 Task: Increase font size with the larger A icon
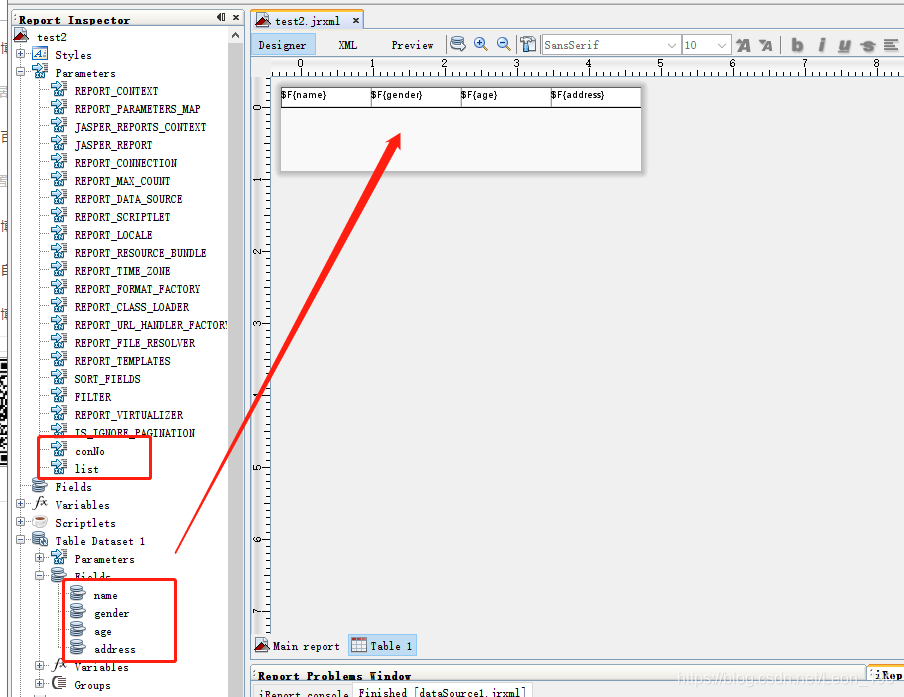(x=744, y=45)
